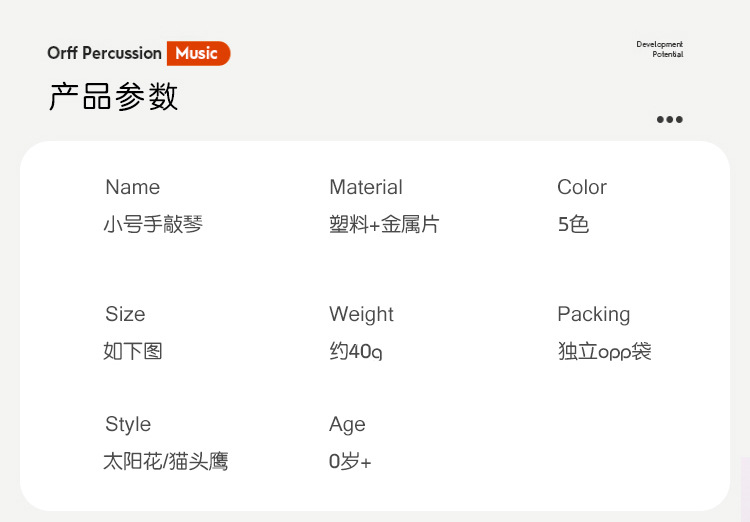This screenshot has width=750, height=522.
Task: Click the 5色 color value
Action: pos(573,225)
